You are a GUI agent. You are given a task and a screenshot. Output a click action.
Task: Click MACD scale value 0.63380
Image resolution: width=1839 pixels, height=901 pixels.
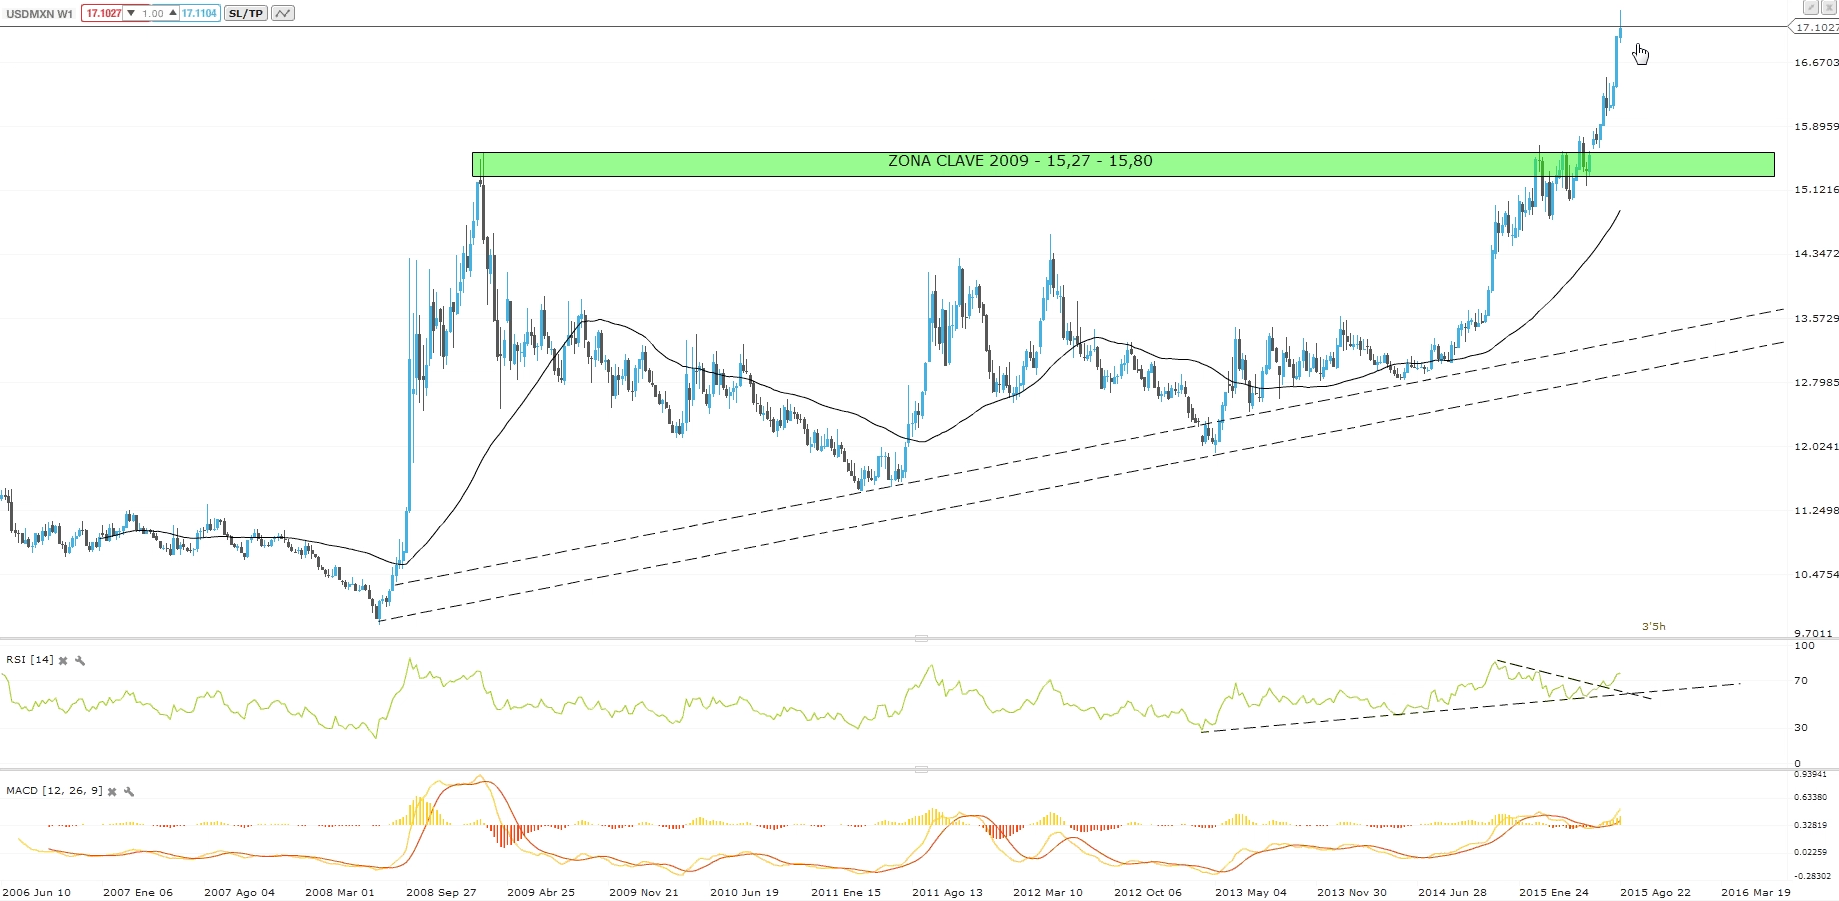pyautogui.click(x=1811, y=798)
